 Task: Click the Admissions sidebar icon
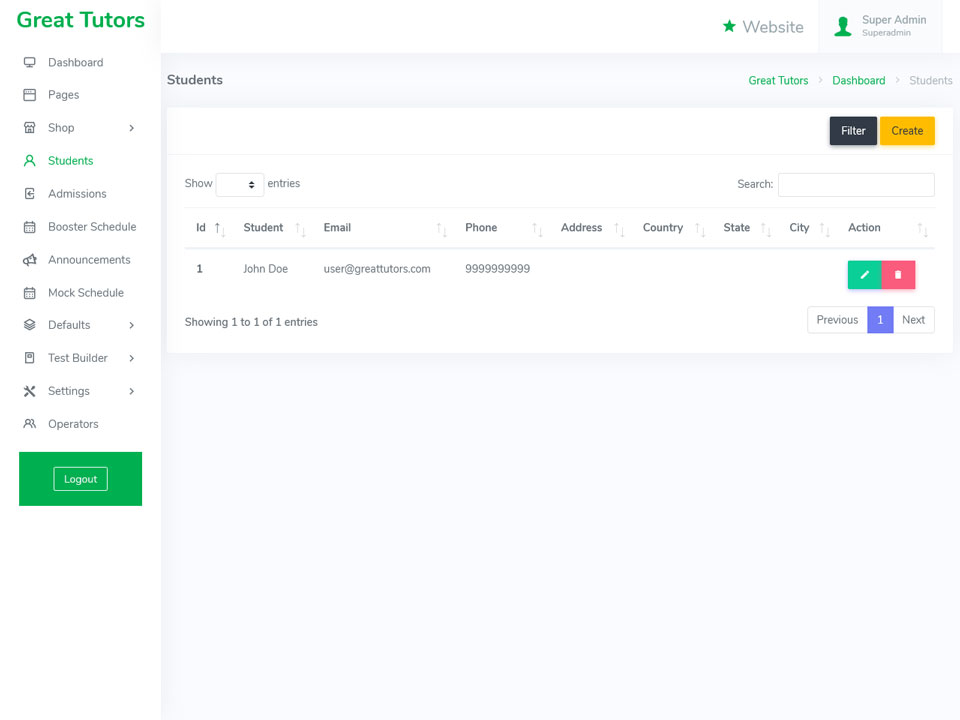click(29, 193)
